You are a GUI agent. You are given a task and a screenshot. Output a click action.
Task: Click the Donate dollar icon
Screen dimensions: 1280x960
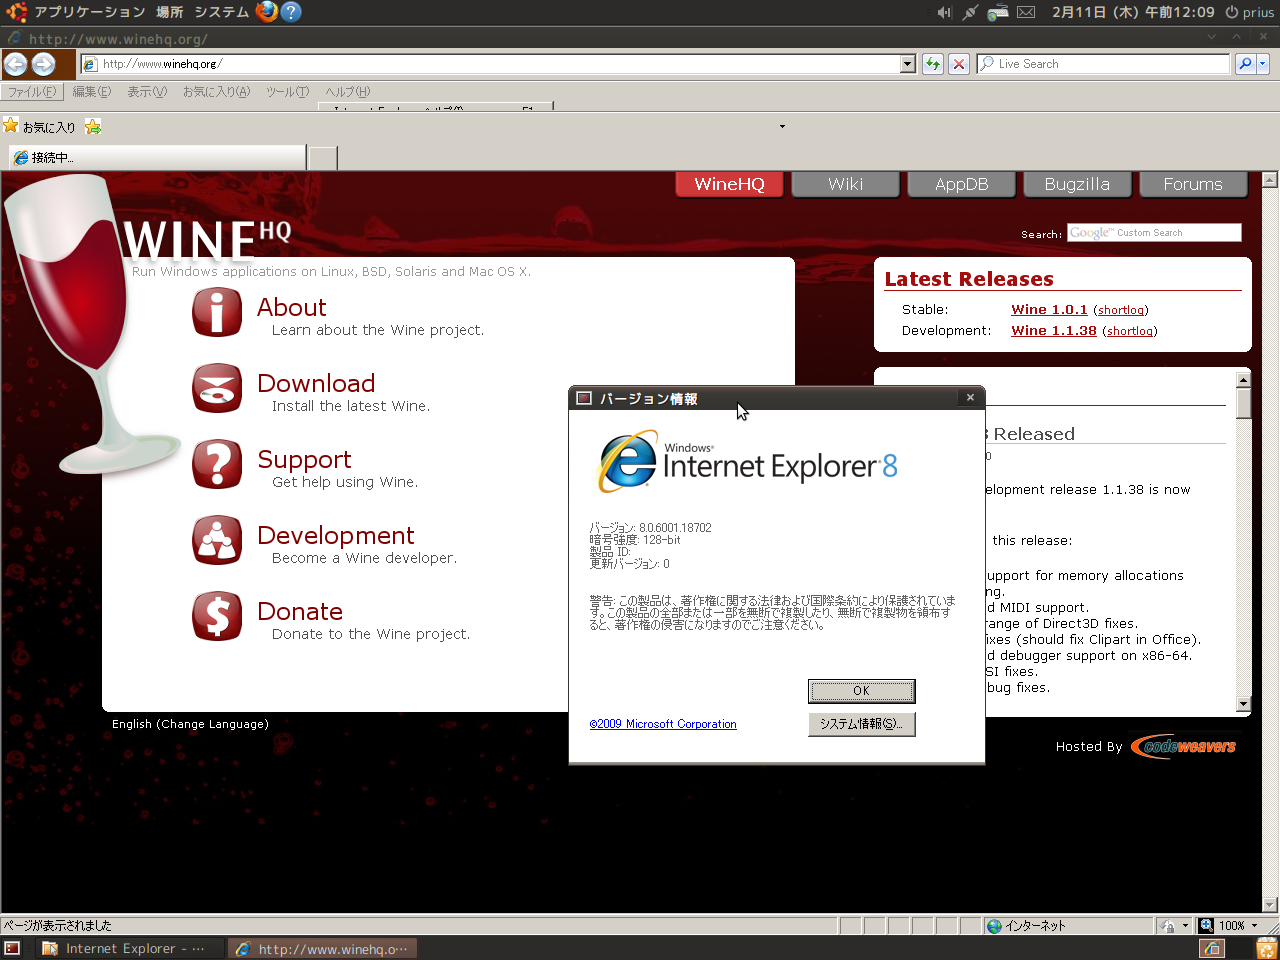[217, 616]
